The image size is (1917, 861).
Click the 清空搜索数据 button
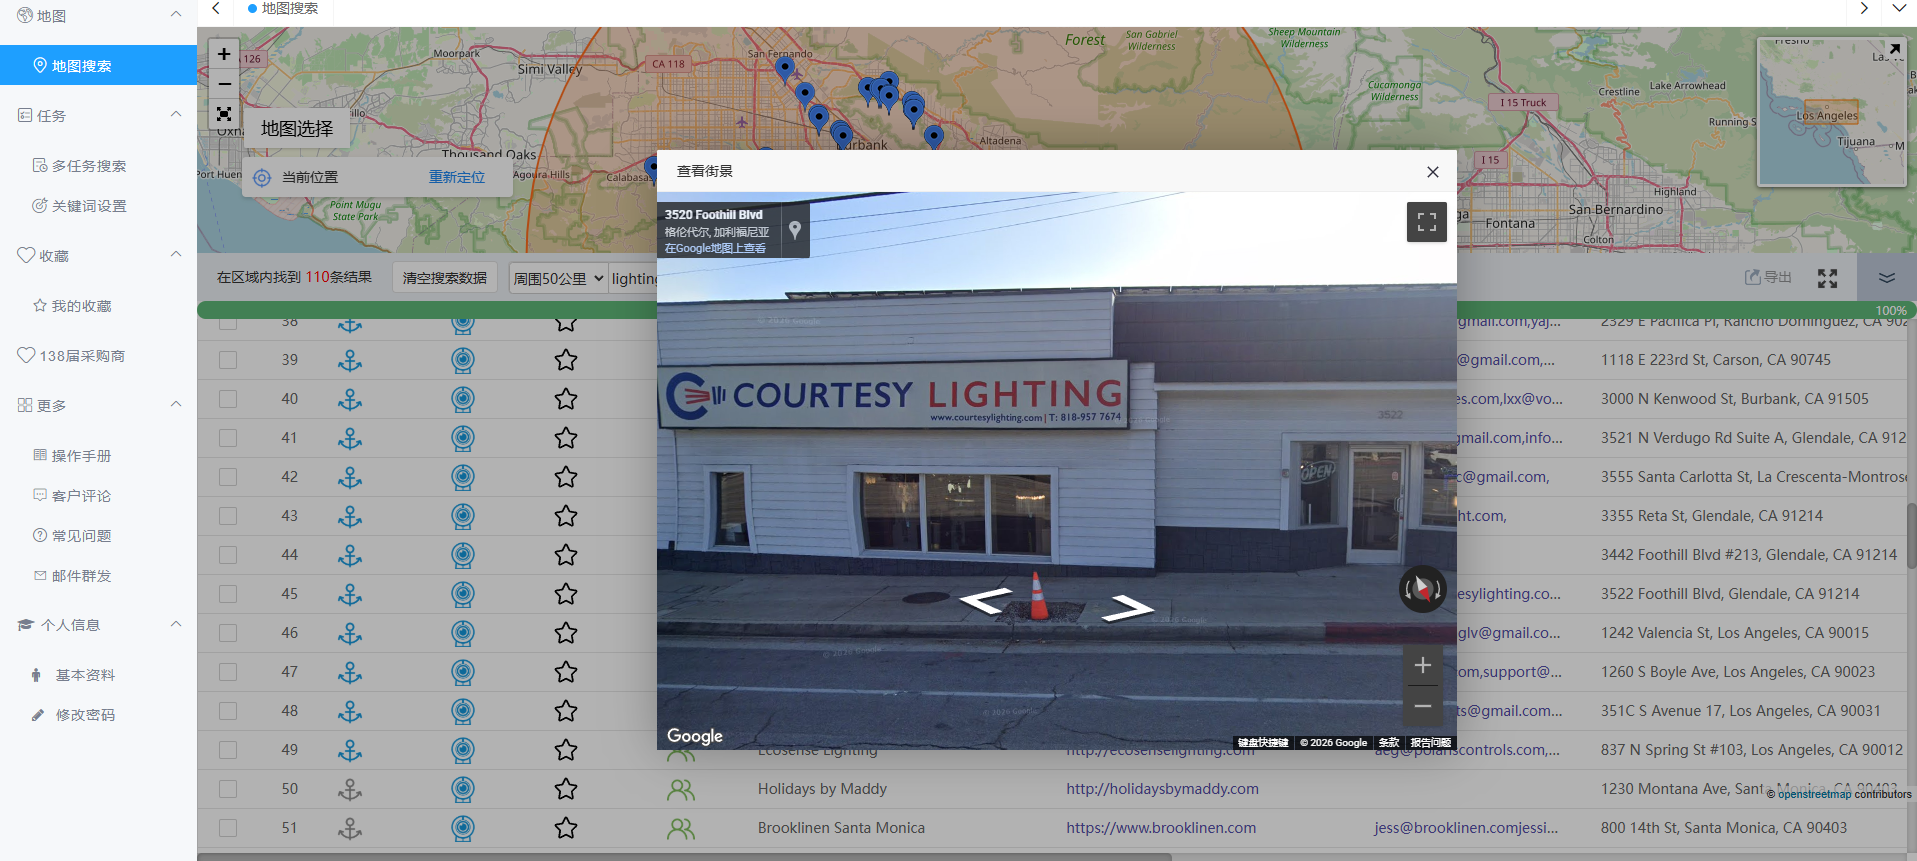(444, 278)
